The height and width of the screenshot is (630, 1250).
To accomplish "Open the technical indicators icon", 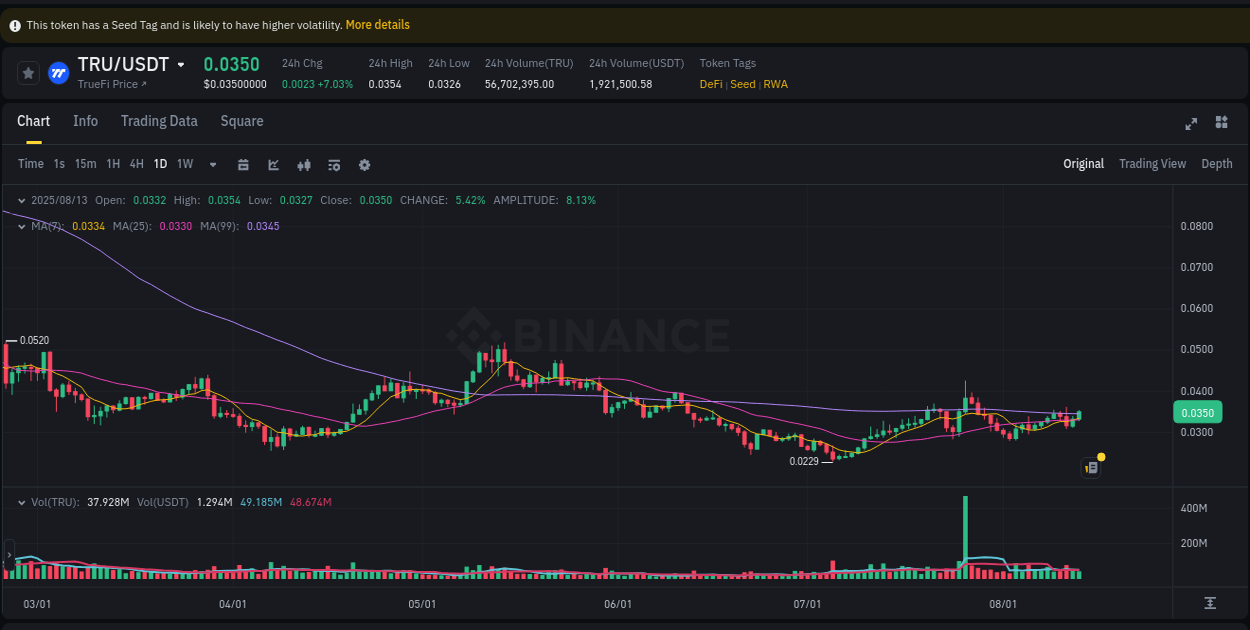I will coord(273,164).
